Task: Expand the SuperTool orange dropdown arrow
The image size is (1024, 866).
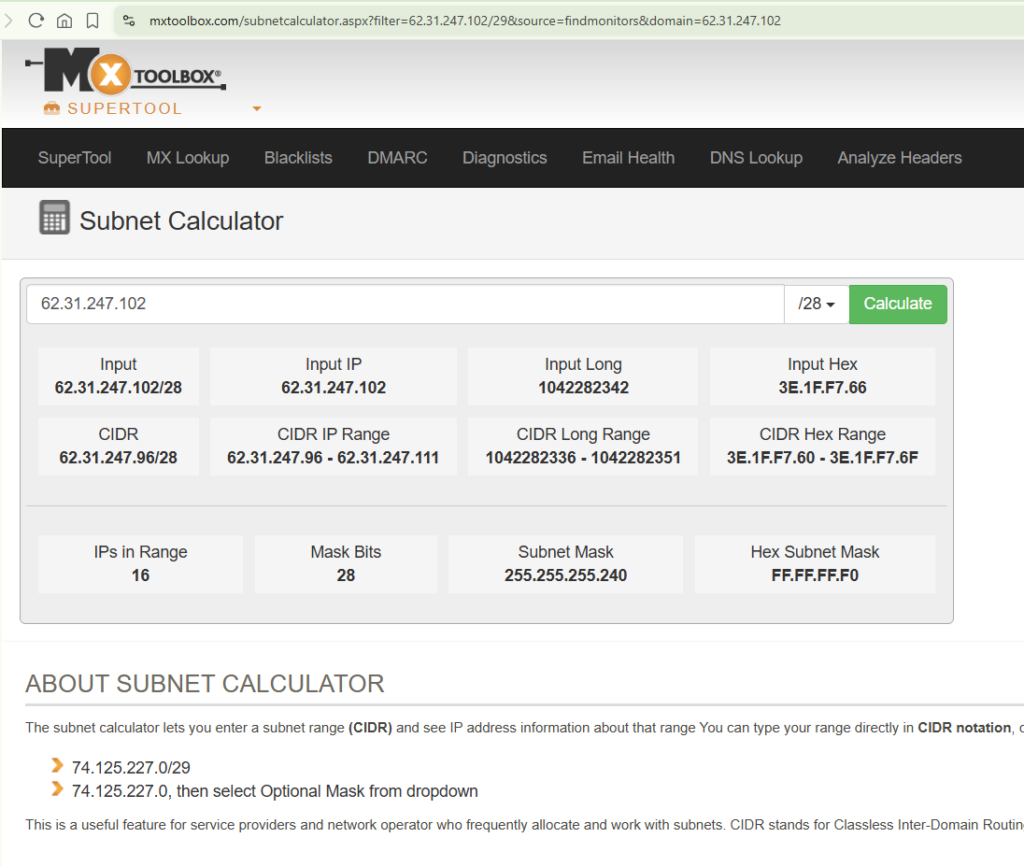Action: [x=257, y=108]
